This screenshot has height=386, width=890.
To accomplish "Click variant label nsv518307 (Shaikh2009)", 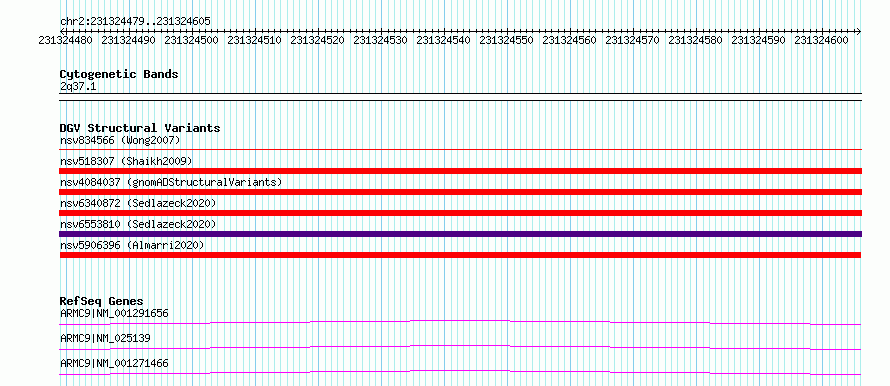I will 126,161.
